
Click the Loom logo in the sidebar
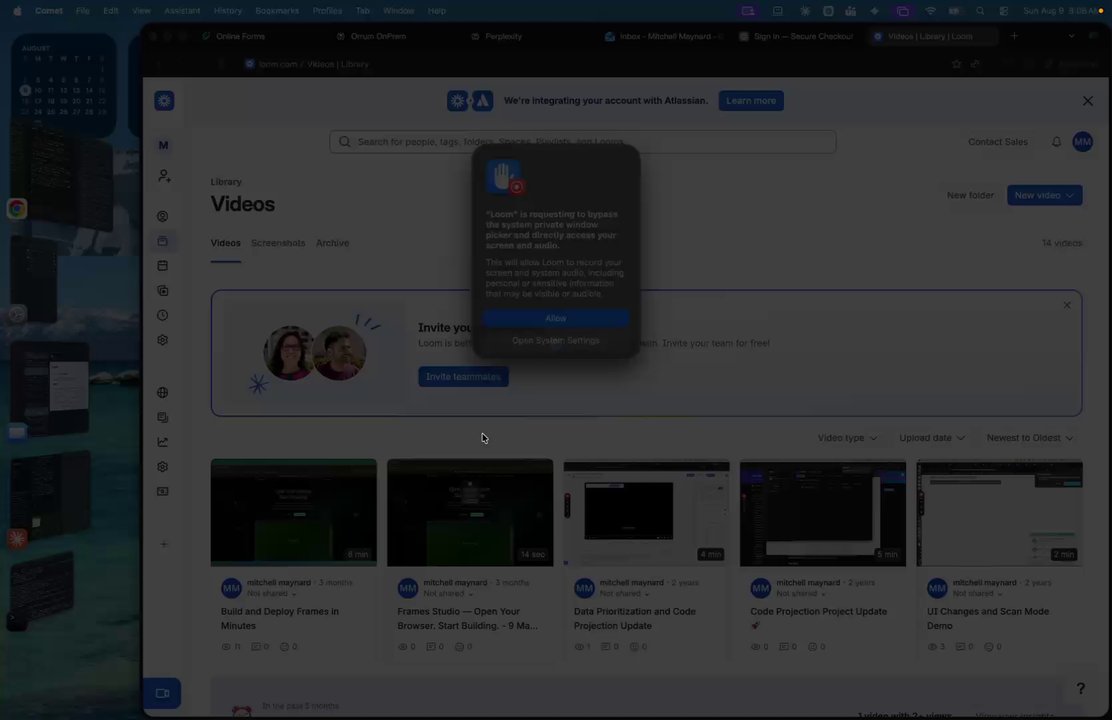(x=164, y=101)
